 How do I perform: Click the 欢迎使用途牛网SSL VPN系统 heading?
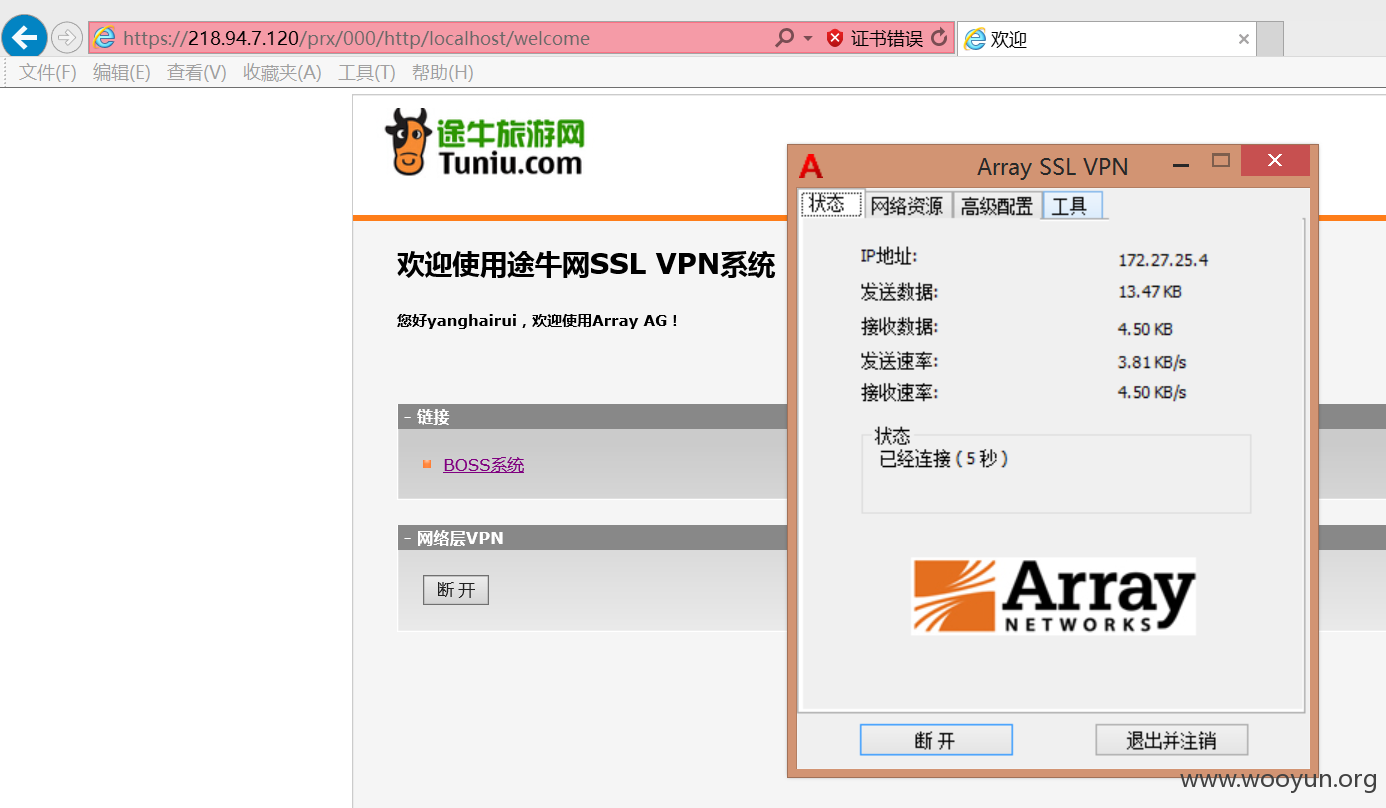[586, 265]
